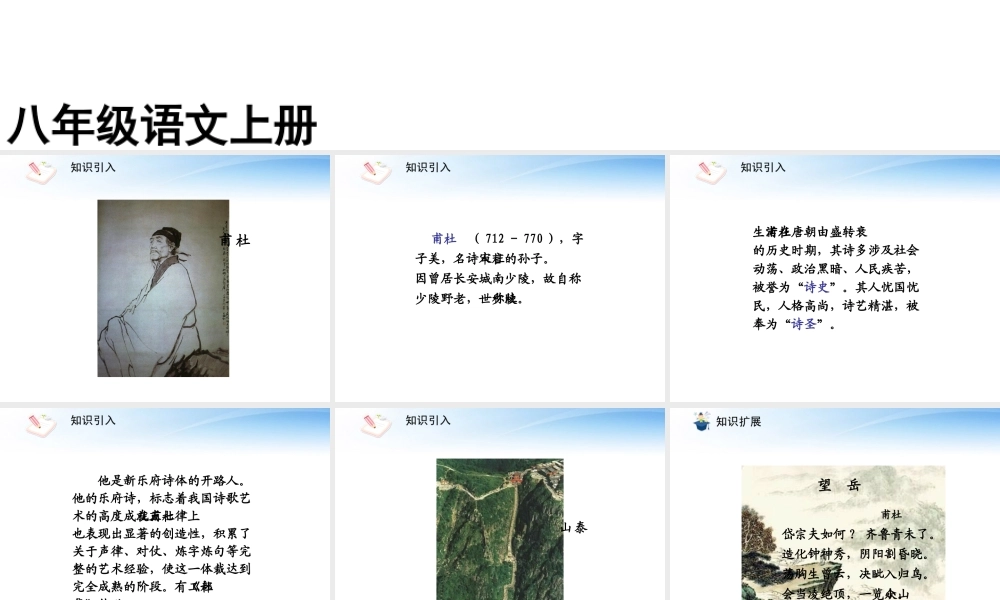1000x600 pixels.
Task: Click the 知识扩展 header label
Action: click(x=739, y=421)
